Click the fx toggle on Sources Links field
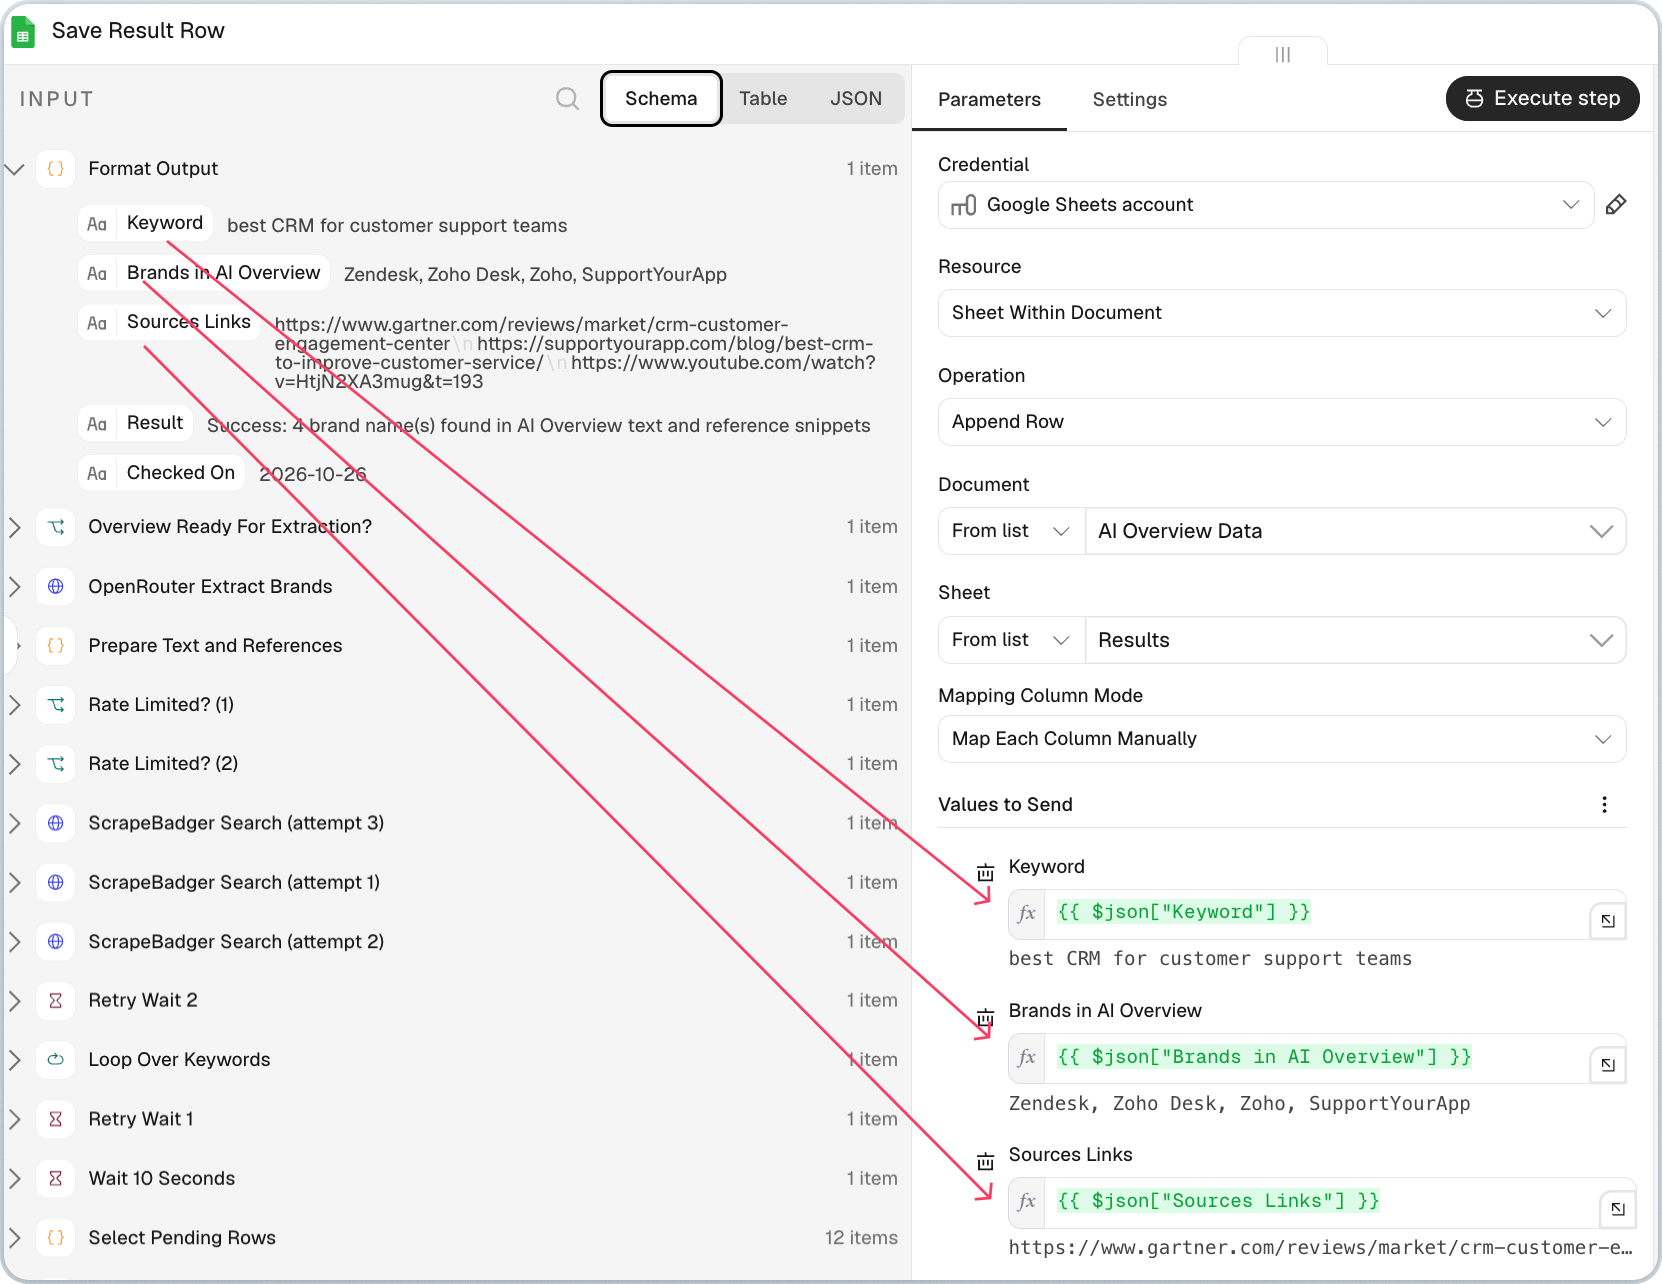This screenshot has height=1284, width=1662. (1027, 1202)
